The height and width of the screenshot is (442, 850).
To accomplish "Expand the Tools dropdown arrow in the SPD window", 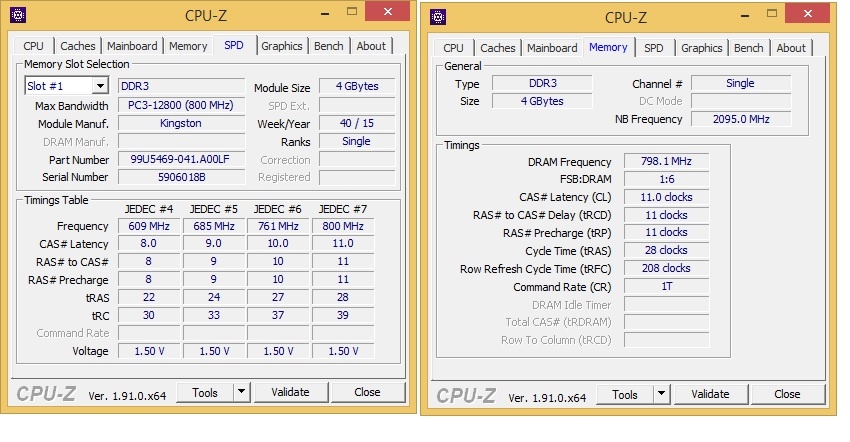I will pos(241,393).
